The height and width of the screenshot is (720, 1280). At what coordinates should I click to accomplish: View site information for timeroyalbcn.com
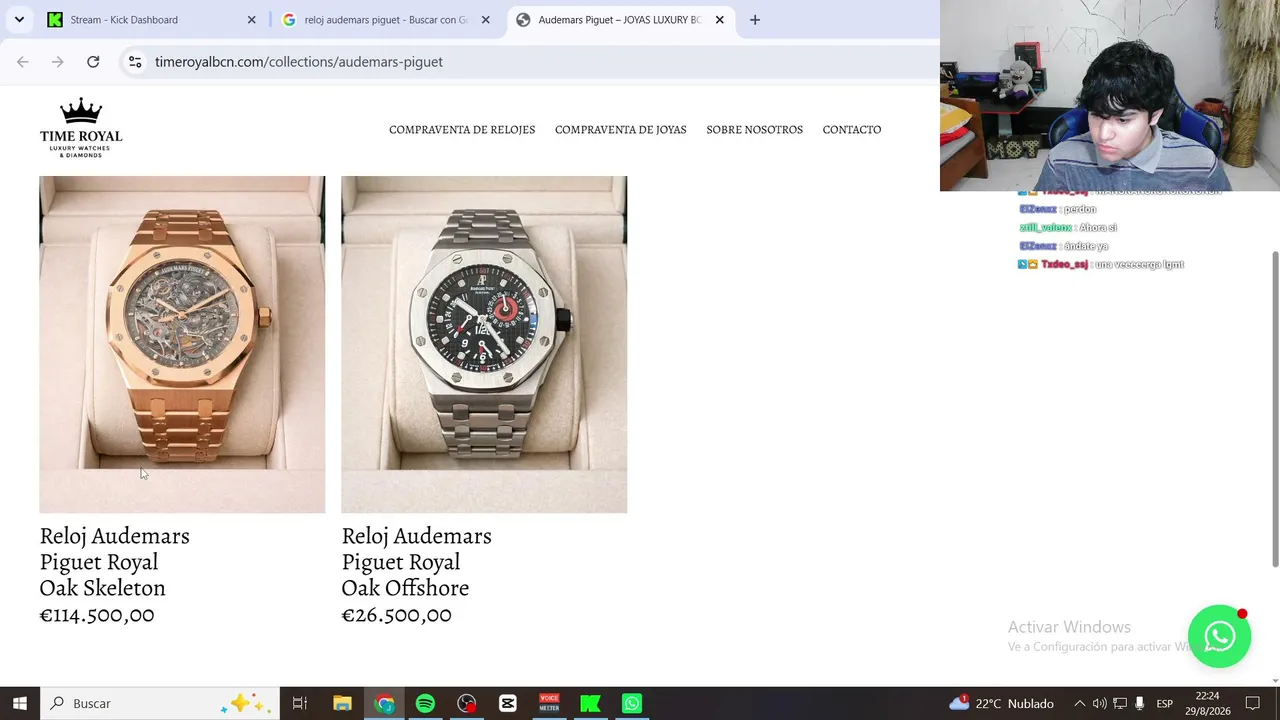tap(135, 62)
